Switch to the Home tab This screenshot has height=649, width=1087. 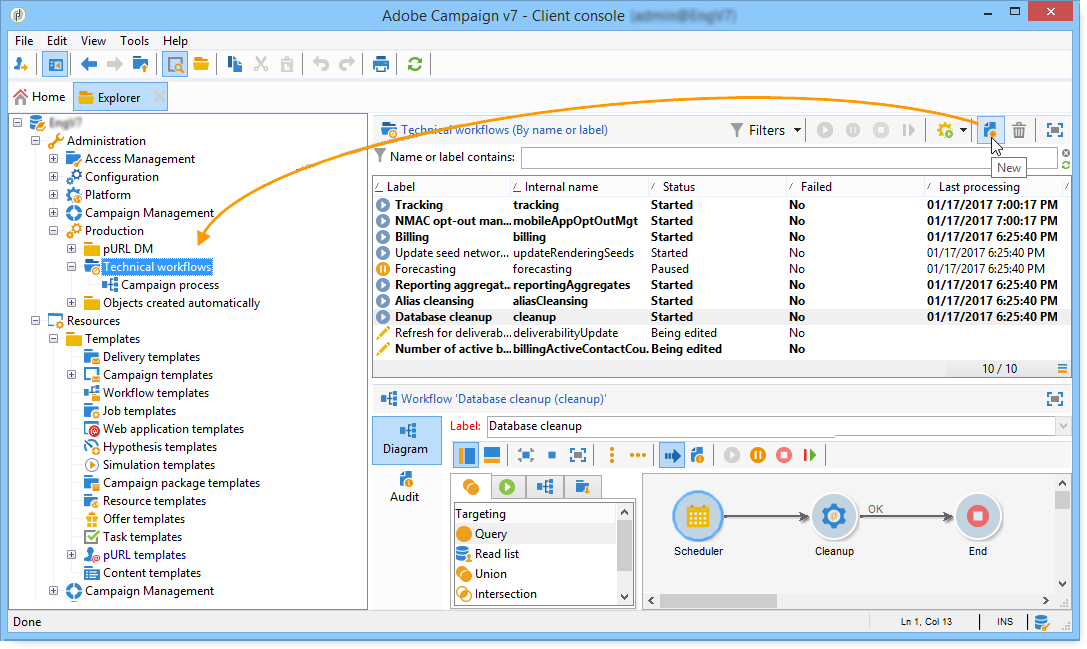(40, 97)
